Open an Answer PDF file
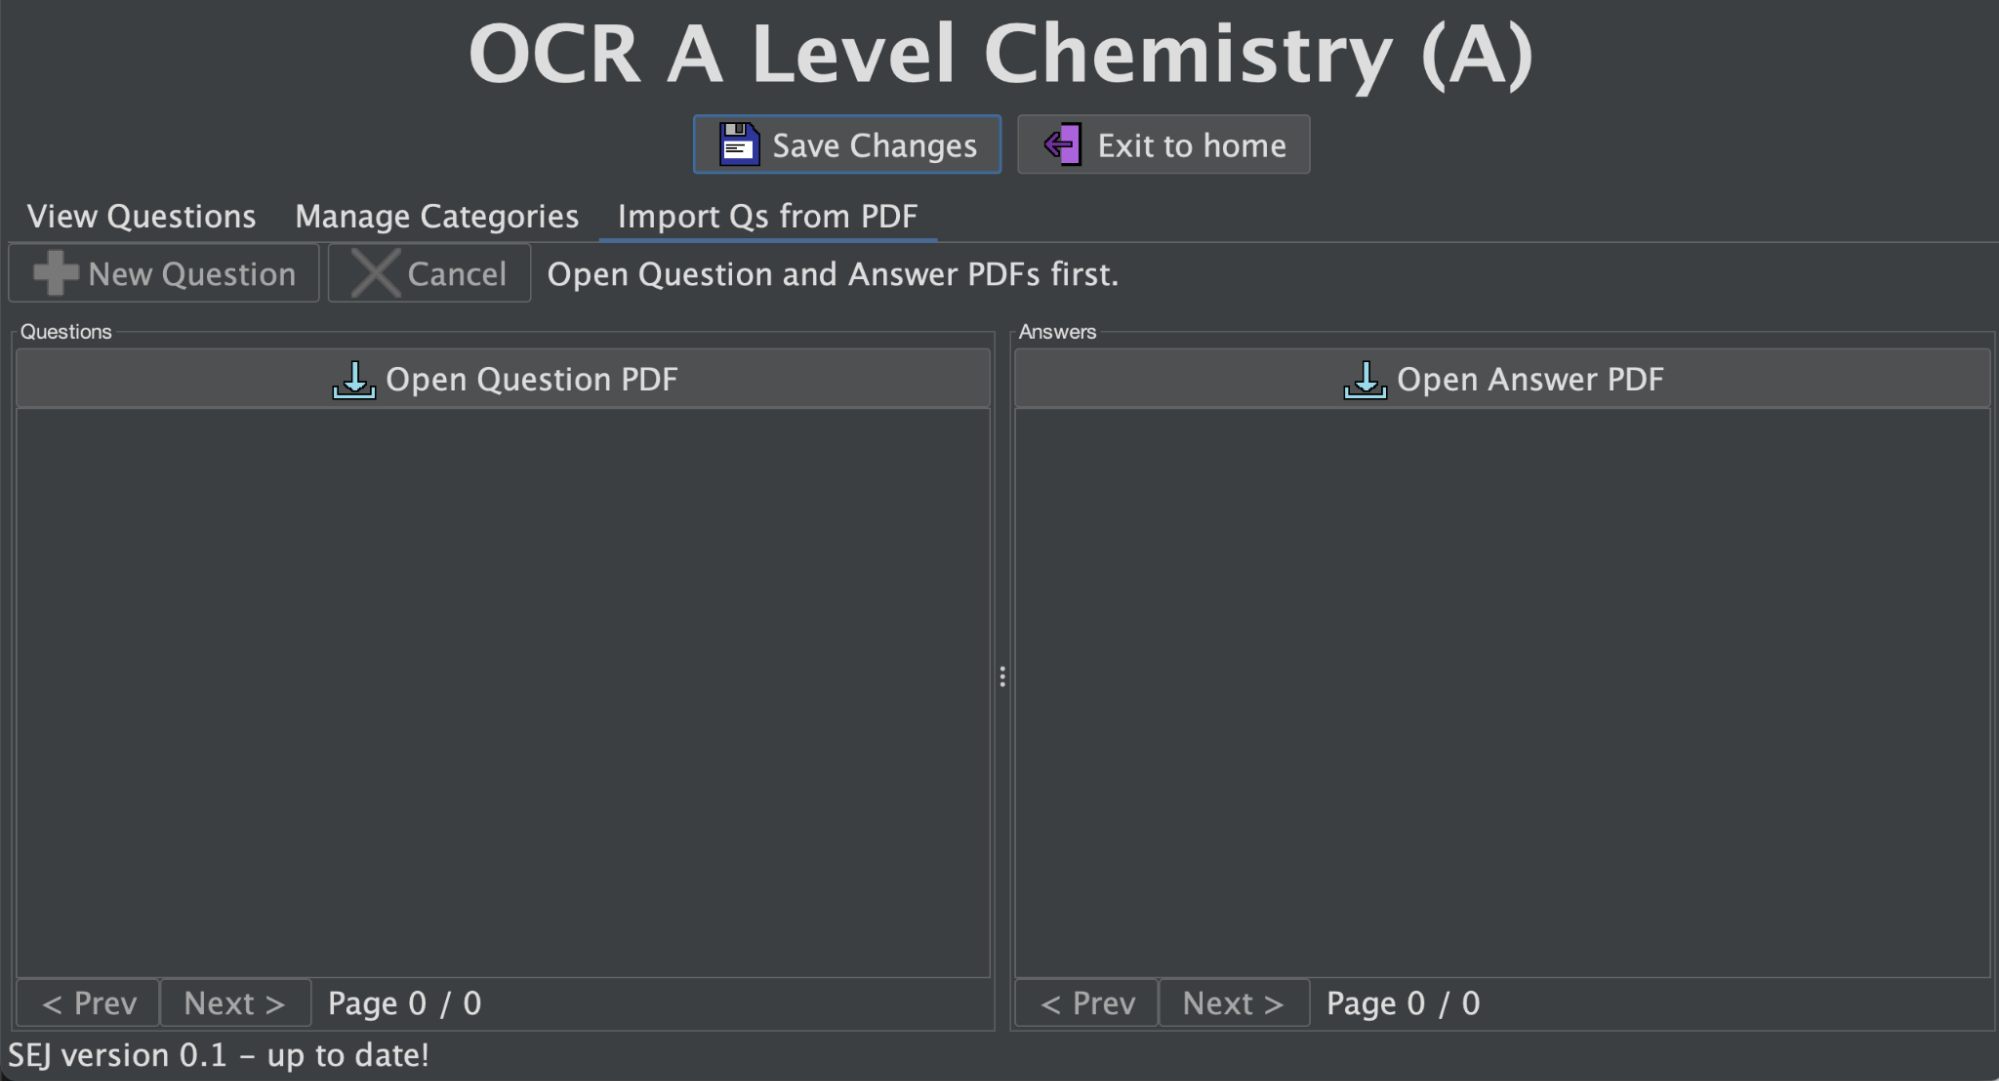The height and width of the screenshot is (1082, 1999). 1502,379
